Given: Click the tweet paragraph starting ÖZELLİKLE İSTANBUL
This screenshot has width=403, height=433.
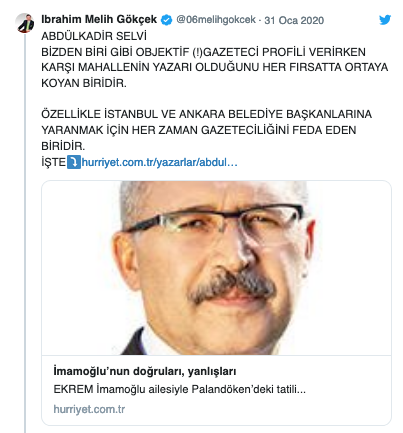Looking at the screenshot, I should (x=206, y=130).
